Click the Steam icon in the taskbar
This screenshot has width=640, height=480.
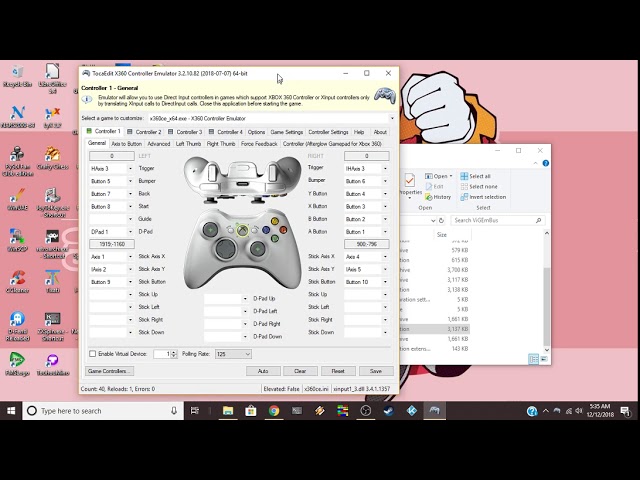tap(389, 410)
